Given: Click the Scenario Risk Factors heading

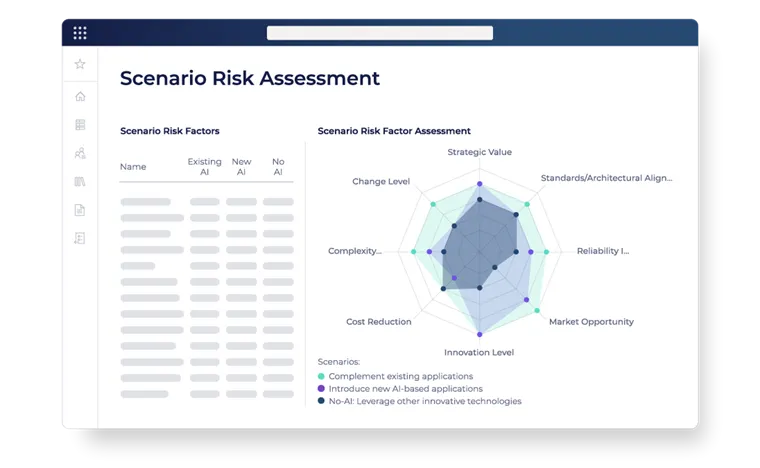Looking at the screenshot, I should click(170, 131).
